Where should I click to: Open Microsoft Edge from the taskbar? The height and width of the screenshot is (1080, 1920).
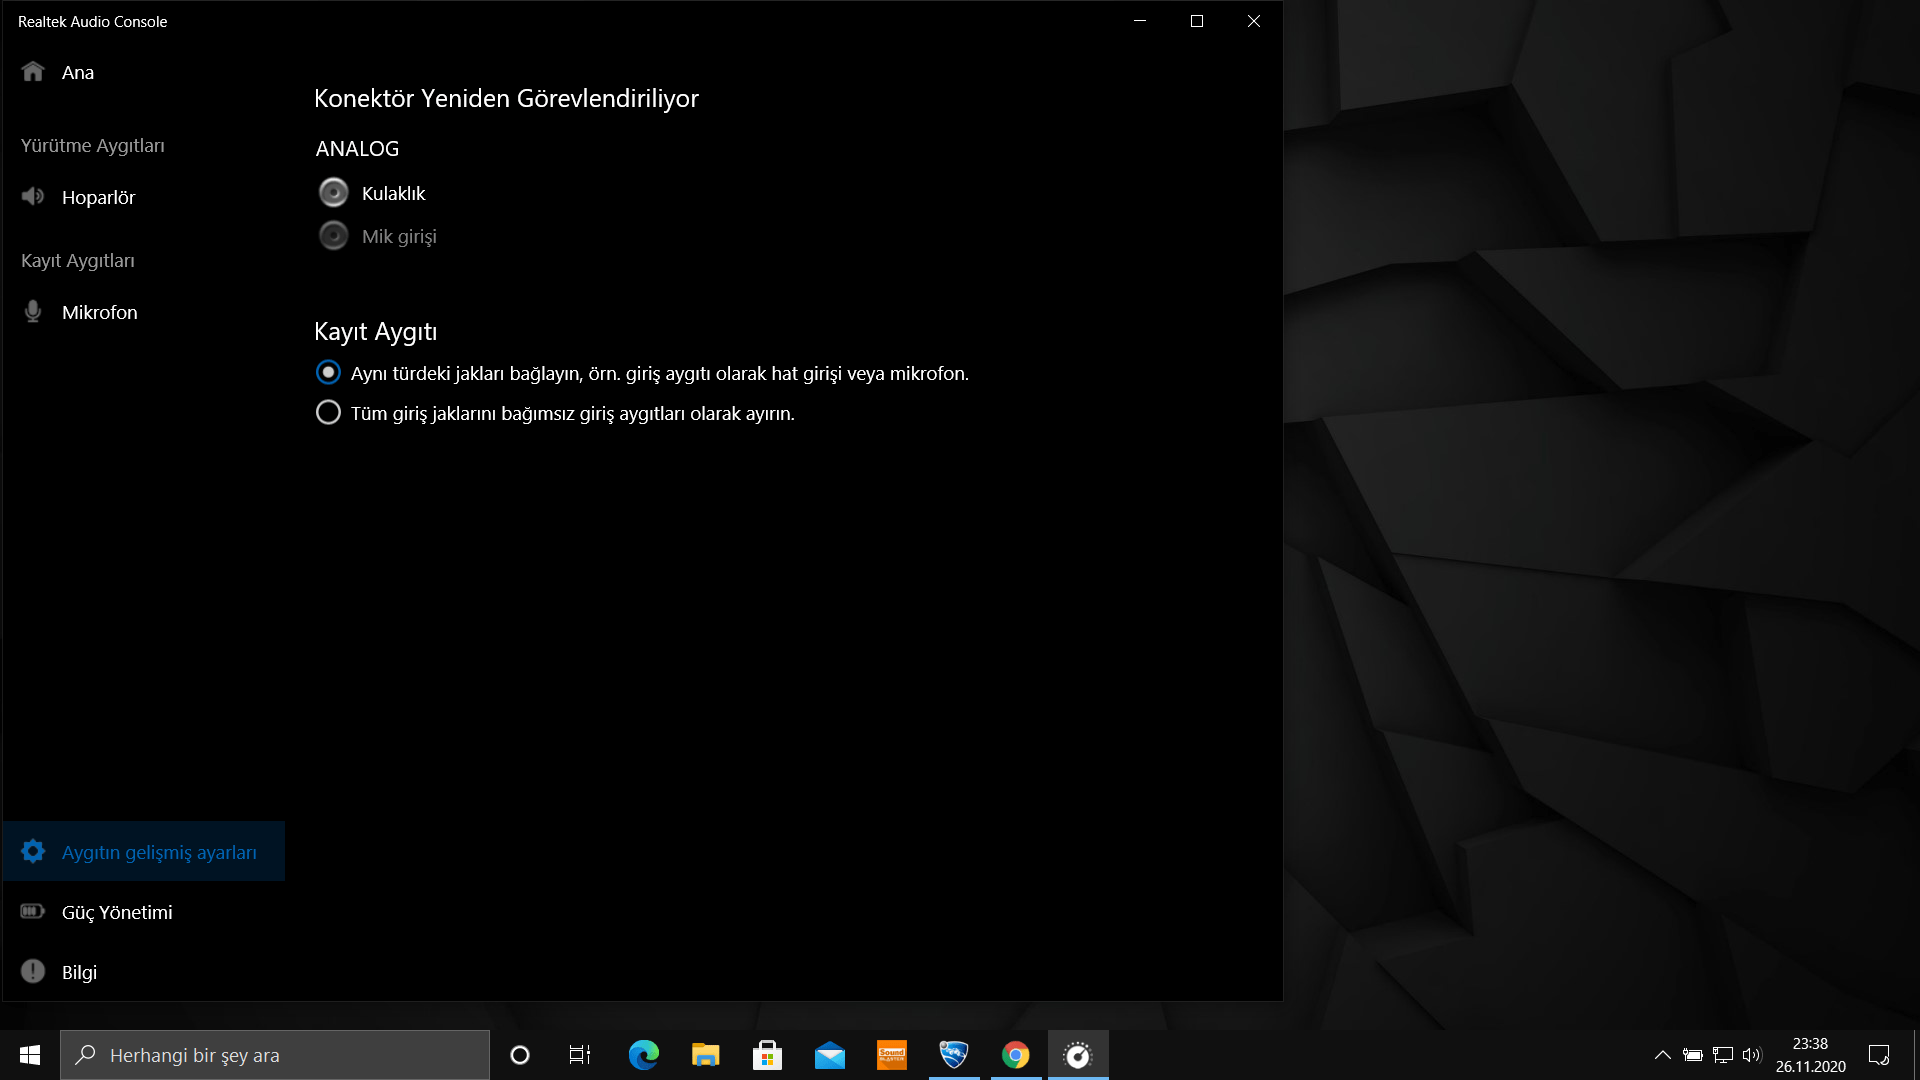[x=643, y=1055]
